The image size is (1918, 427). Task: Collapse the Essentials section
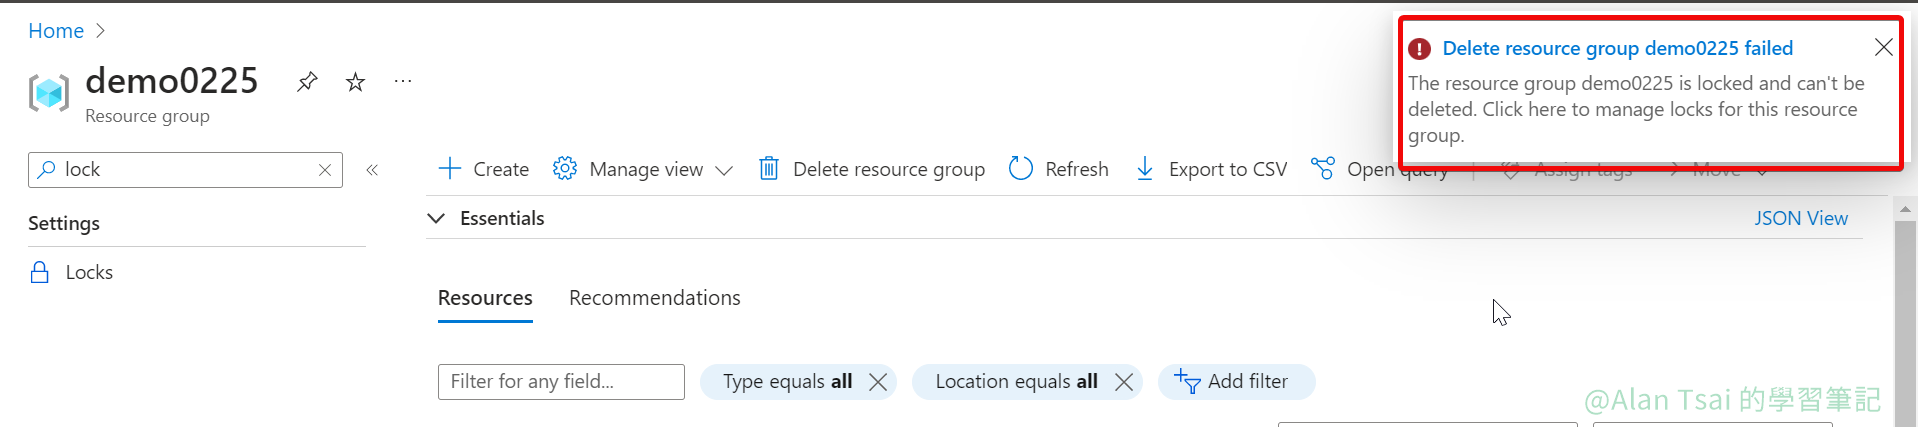[436, 218]
